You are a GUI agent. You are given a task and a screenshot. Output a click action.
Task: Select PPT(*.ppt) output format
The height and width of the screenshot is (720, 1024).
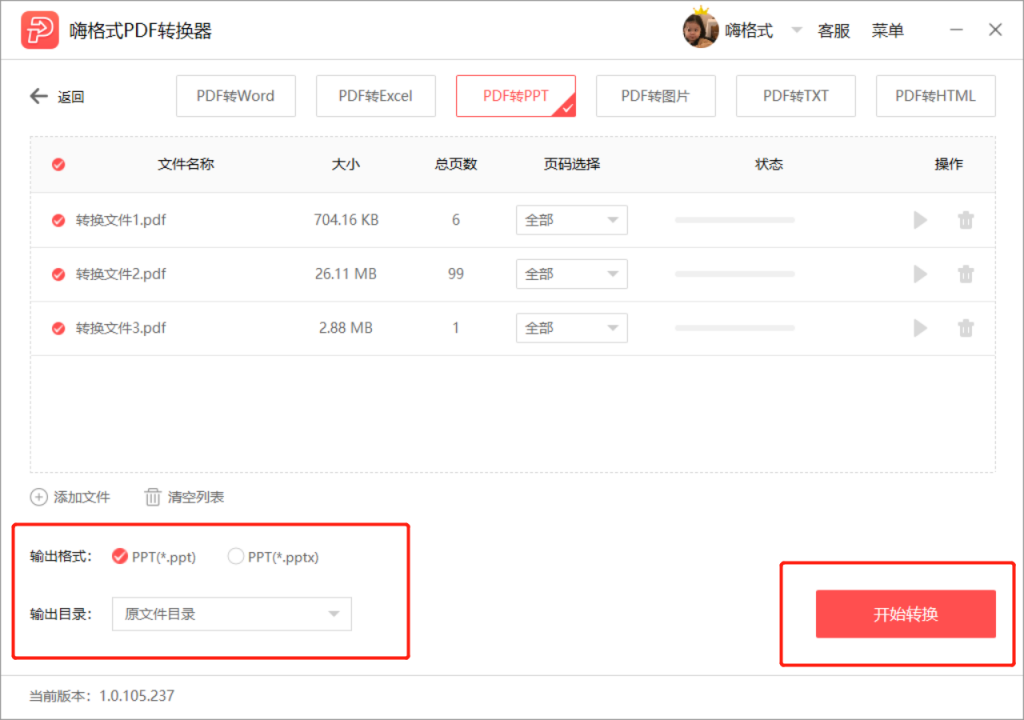[120, 557]
